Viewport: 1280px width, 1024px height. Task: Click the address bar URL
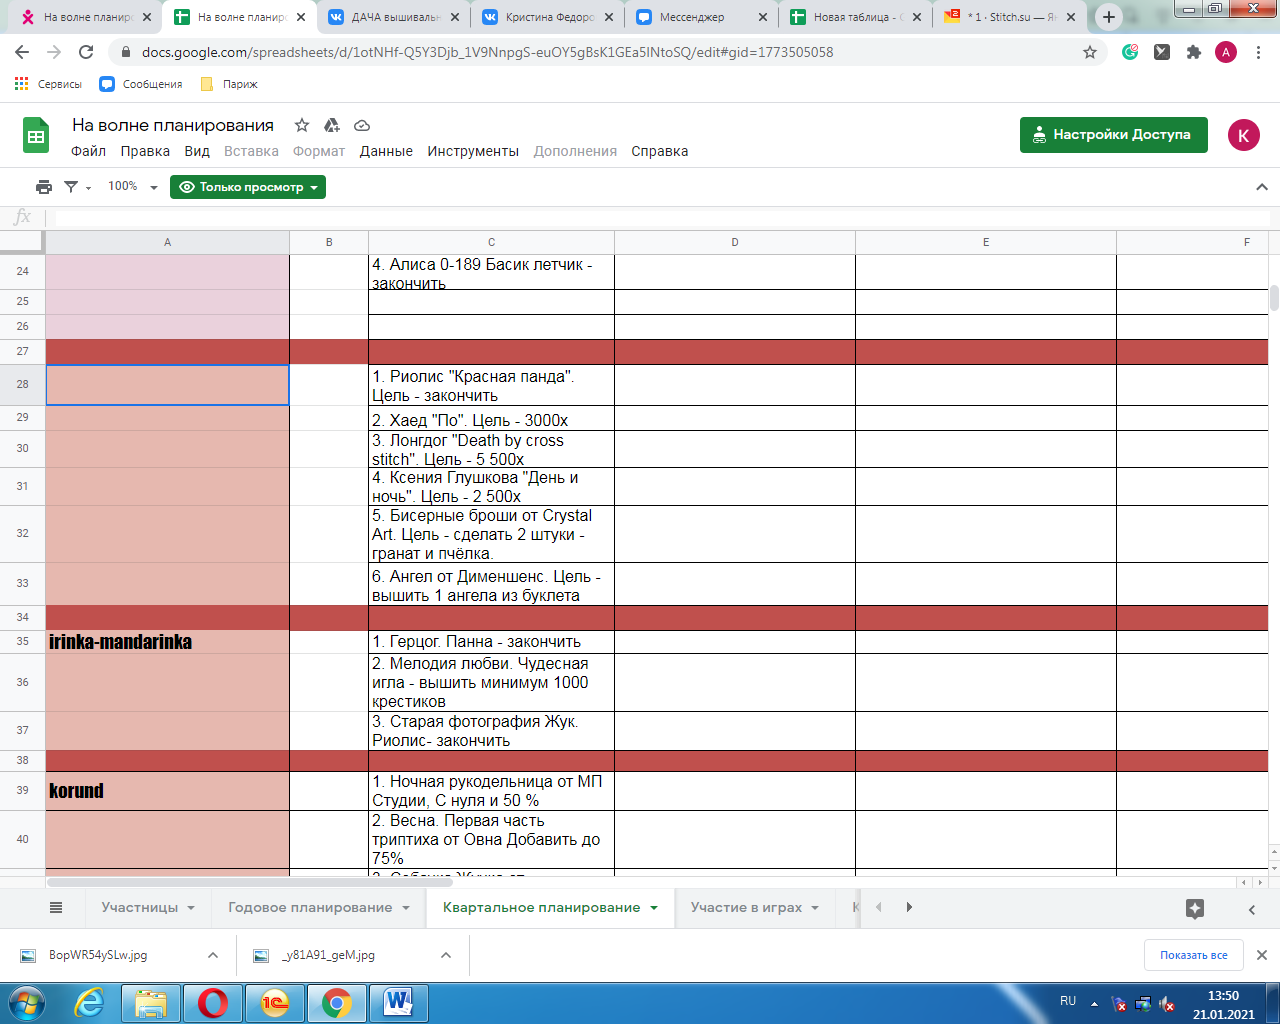488,52
